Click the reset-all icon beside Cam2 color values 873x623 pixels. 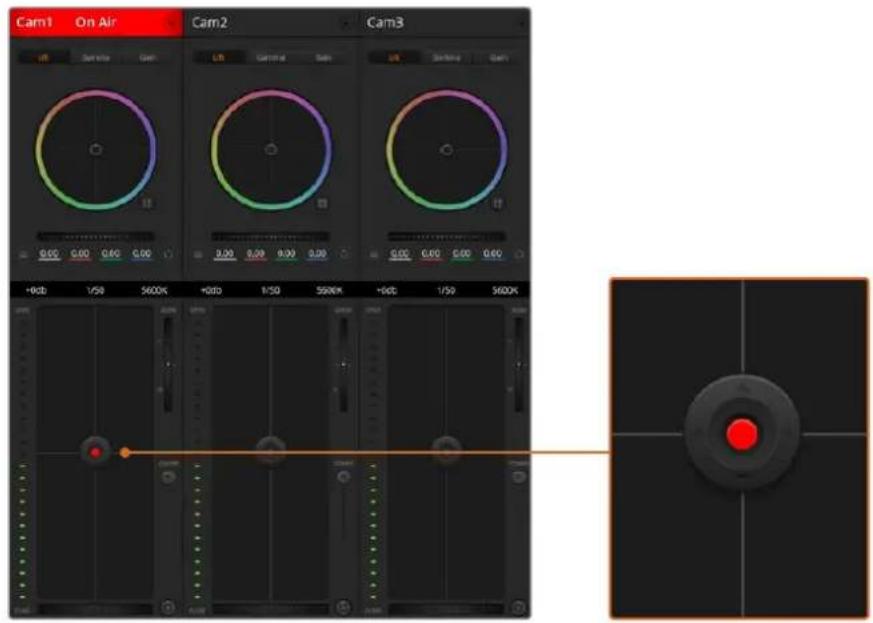click(344, 254)
